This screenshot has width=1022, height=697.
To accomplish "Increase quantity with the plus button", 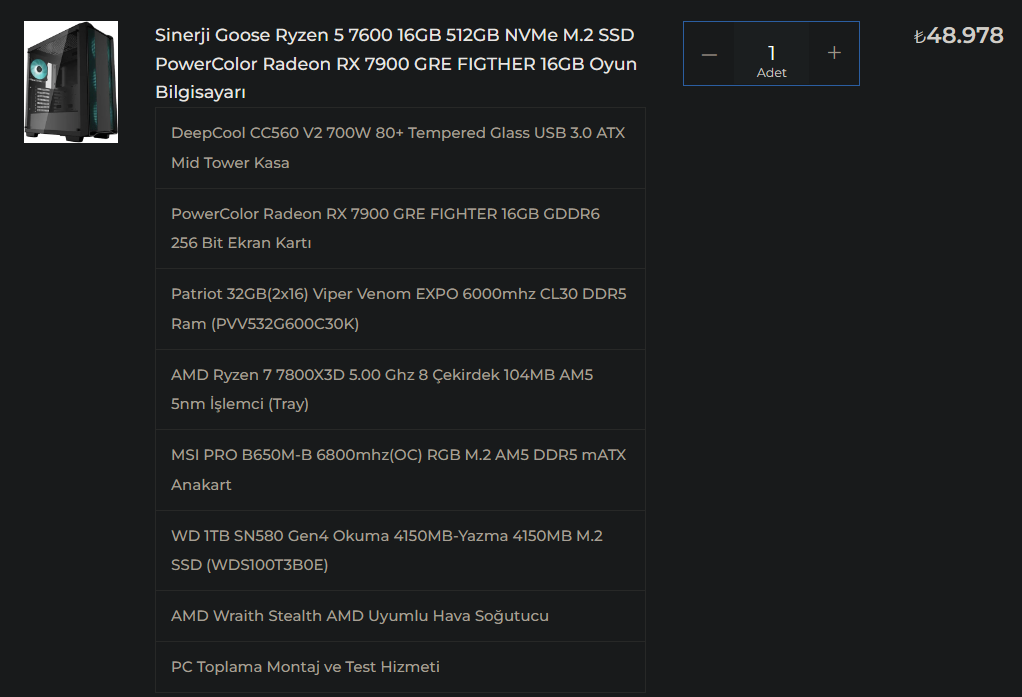I will pos(834,53).
